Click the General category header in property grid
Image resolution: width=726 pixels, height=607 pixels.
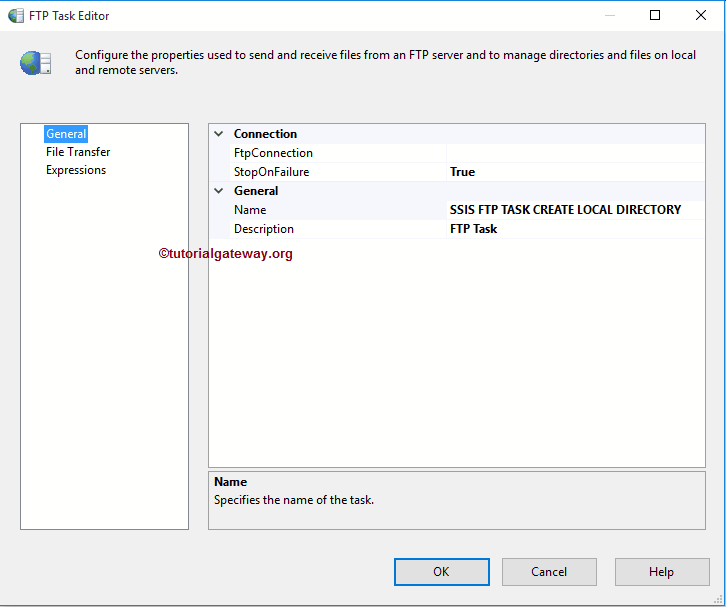point(256,191)
